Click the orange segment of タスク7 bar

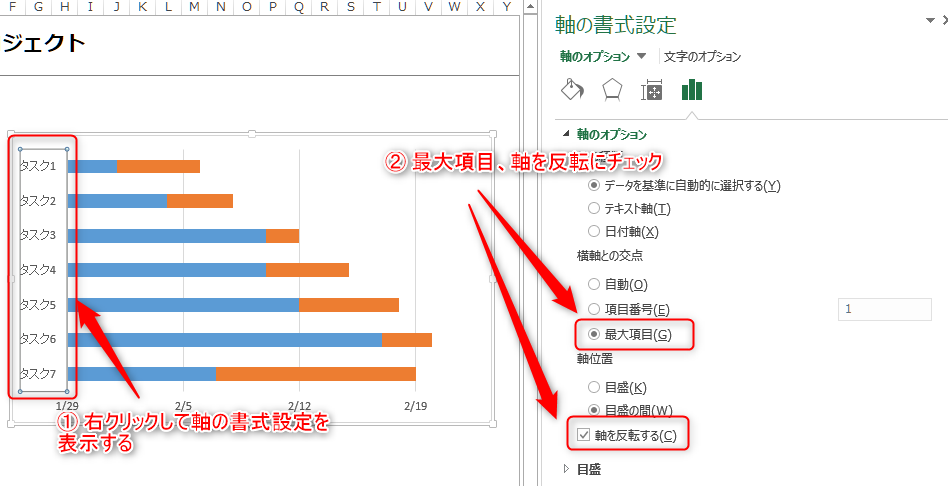pos(315,374)
